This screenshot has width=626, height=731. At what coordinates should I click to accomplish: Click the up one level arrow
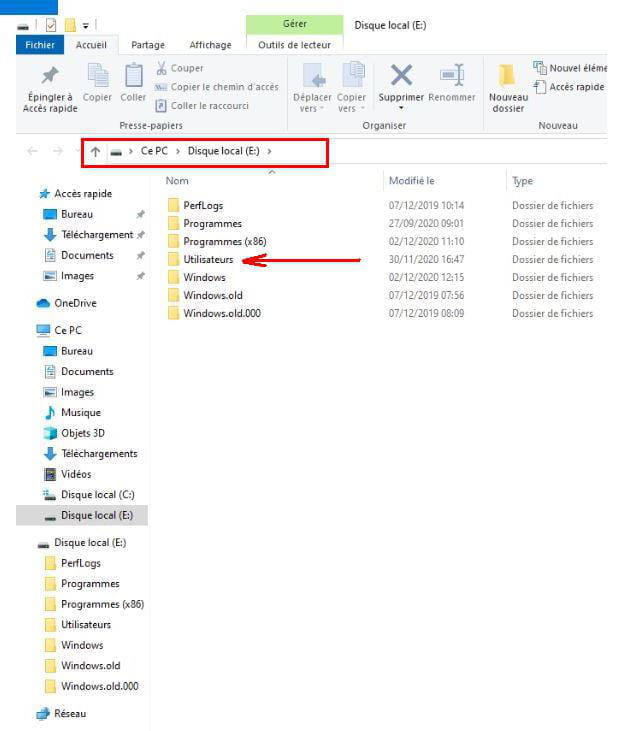click(x=95, y=152)
